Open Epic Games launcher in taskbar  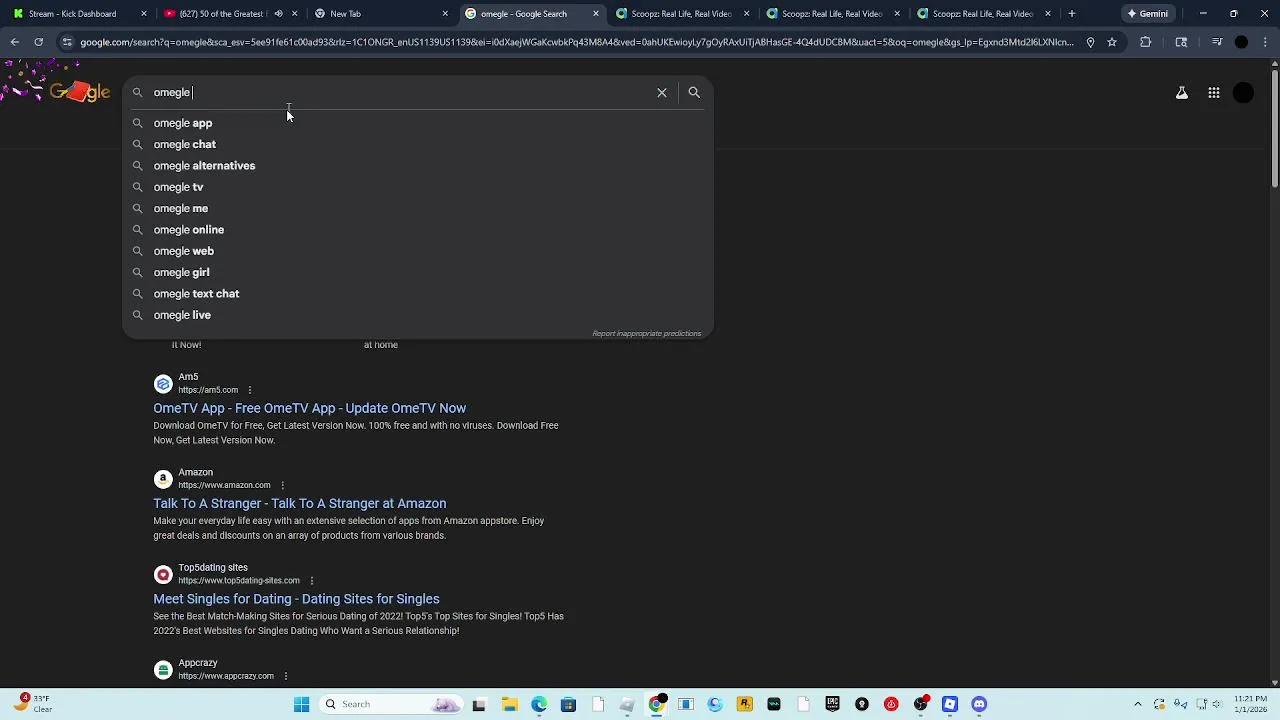point(832,704)
